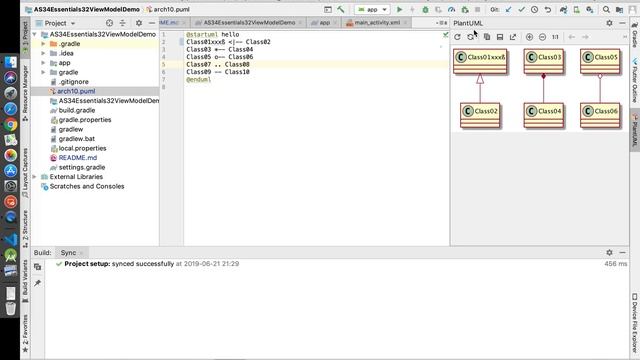Show VCS history clock icon
640x360 pixels.
pyautogui.click(x=534, y=9)
